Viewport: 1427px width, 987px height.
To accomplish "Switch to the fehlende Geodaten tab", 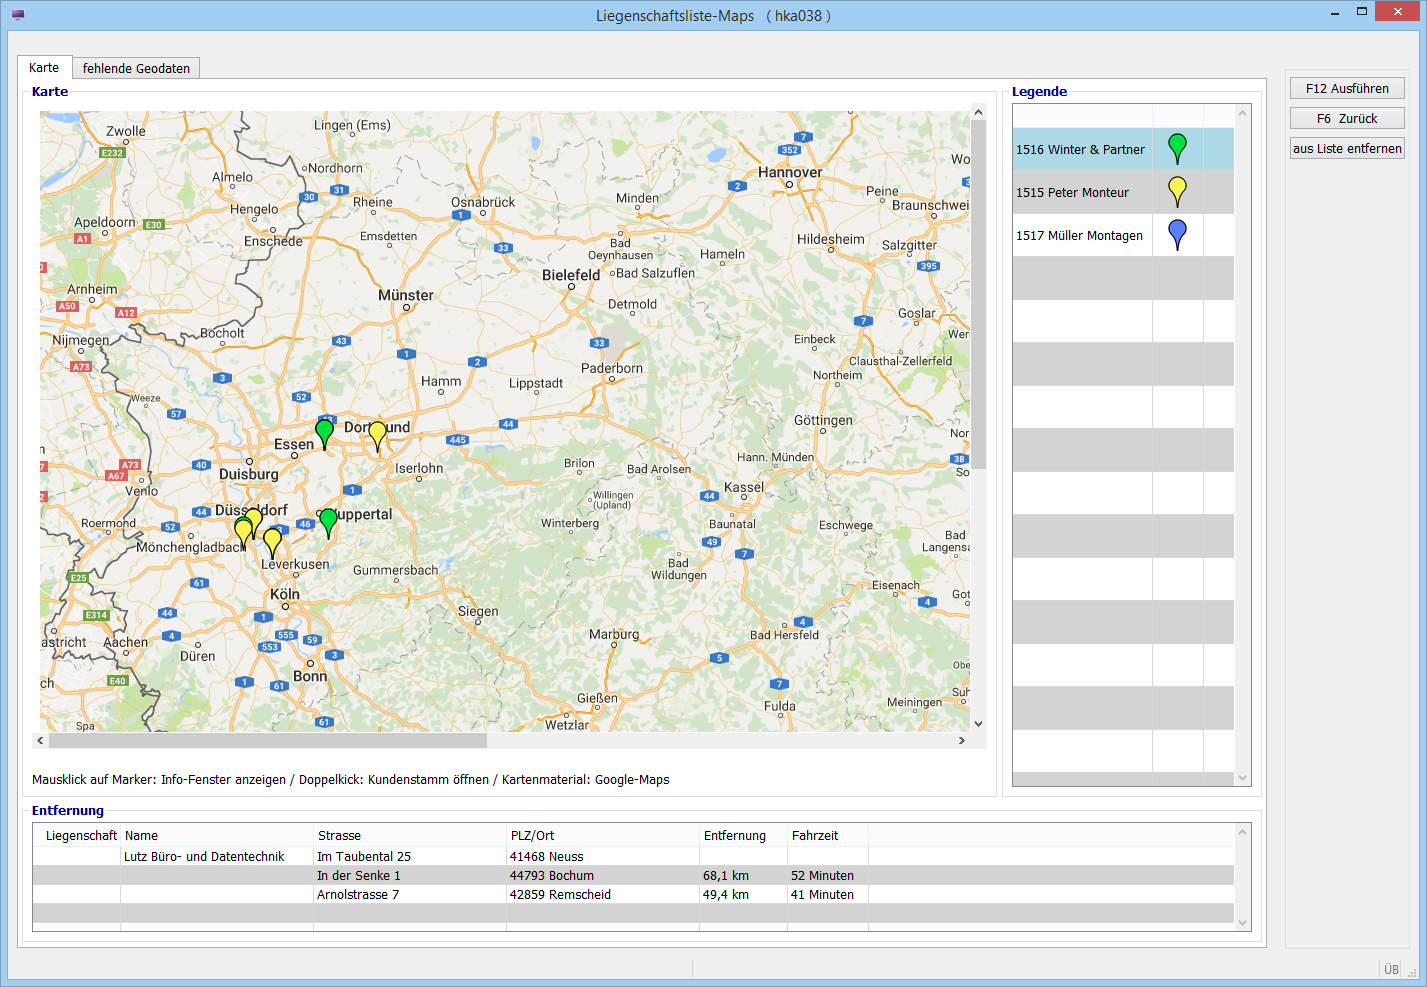I will pos(136,68).
